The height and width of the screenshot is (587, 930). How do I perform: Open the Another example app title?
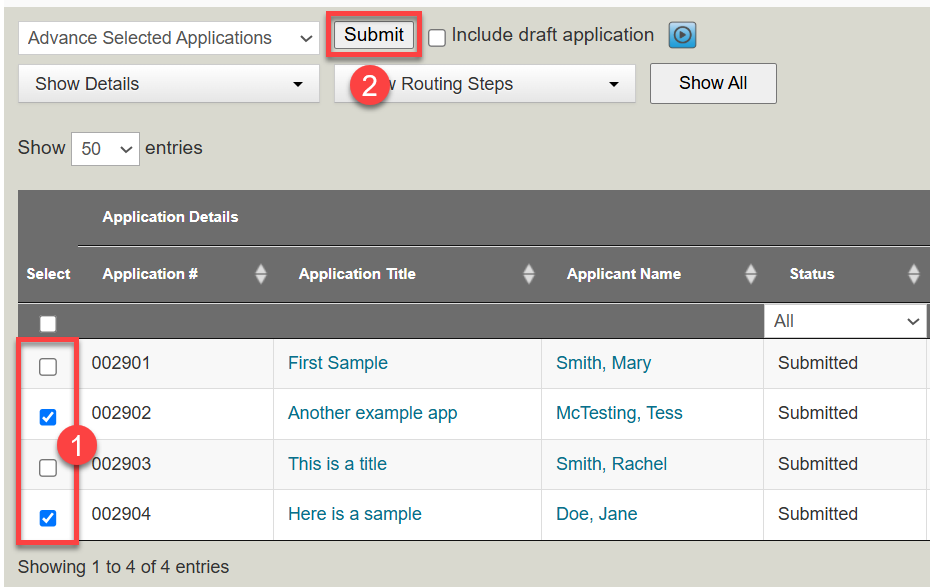[373, 413]
